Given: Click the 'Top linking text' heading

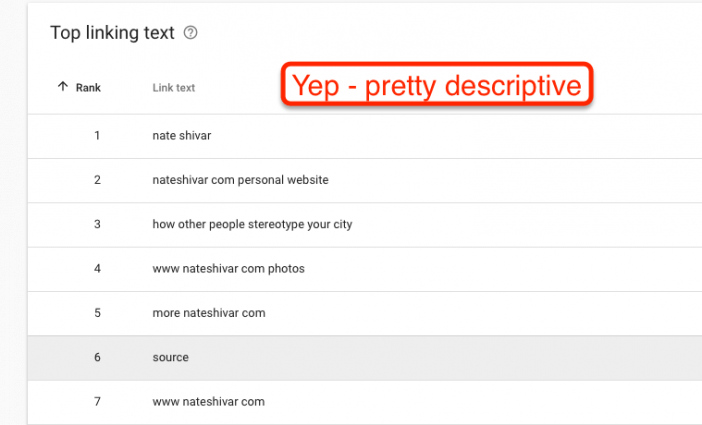Looking at the screenshot, I should coord(112,33).
